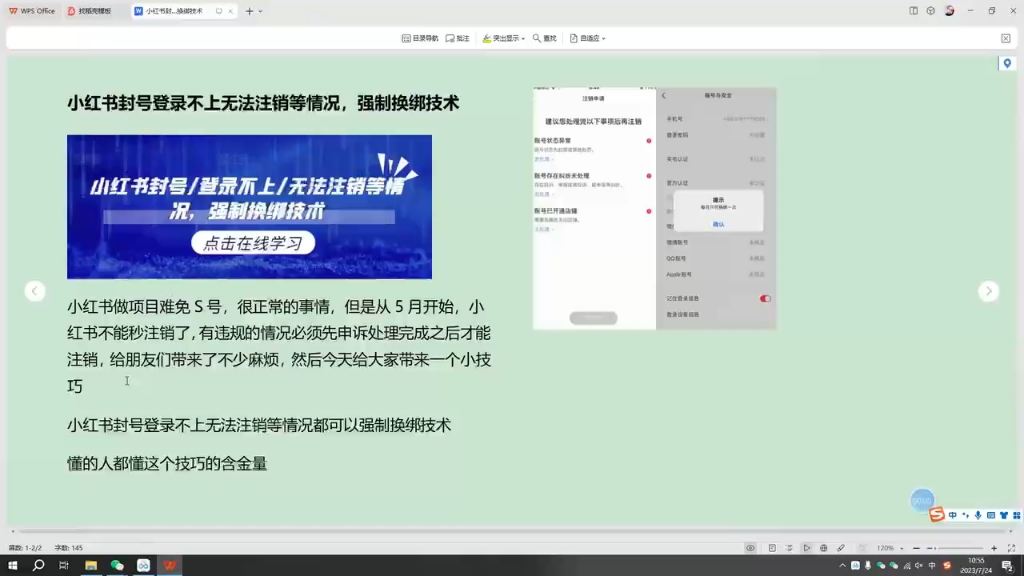Switch to page layout view icon
This screenshot has width=1024, height=576.
(x=772, y=548)
